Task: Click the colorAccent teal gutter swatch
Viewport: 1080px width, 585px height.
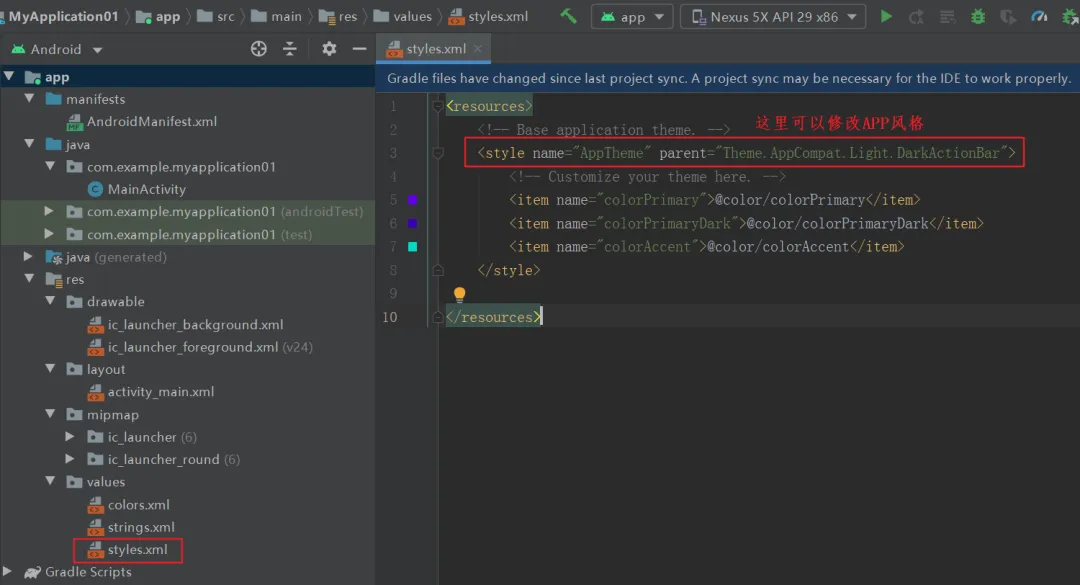Action: (413, 247)
